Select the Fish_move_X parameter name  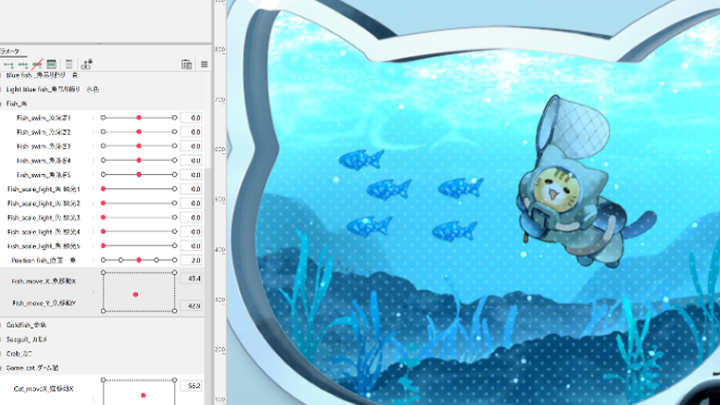(x=44, y=281)
